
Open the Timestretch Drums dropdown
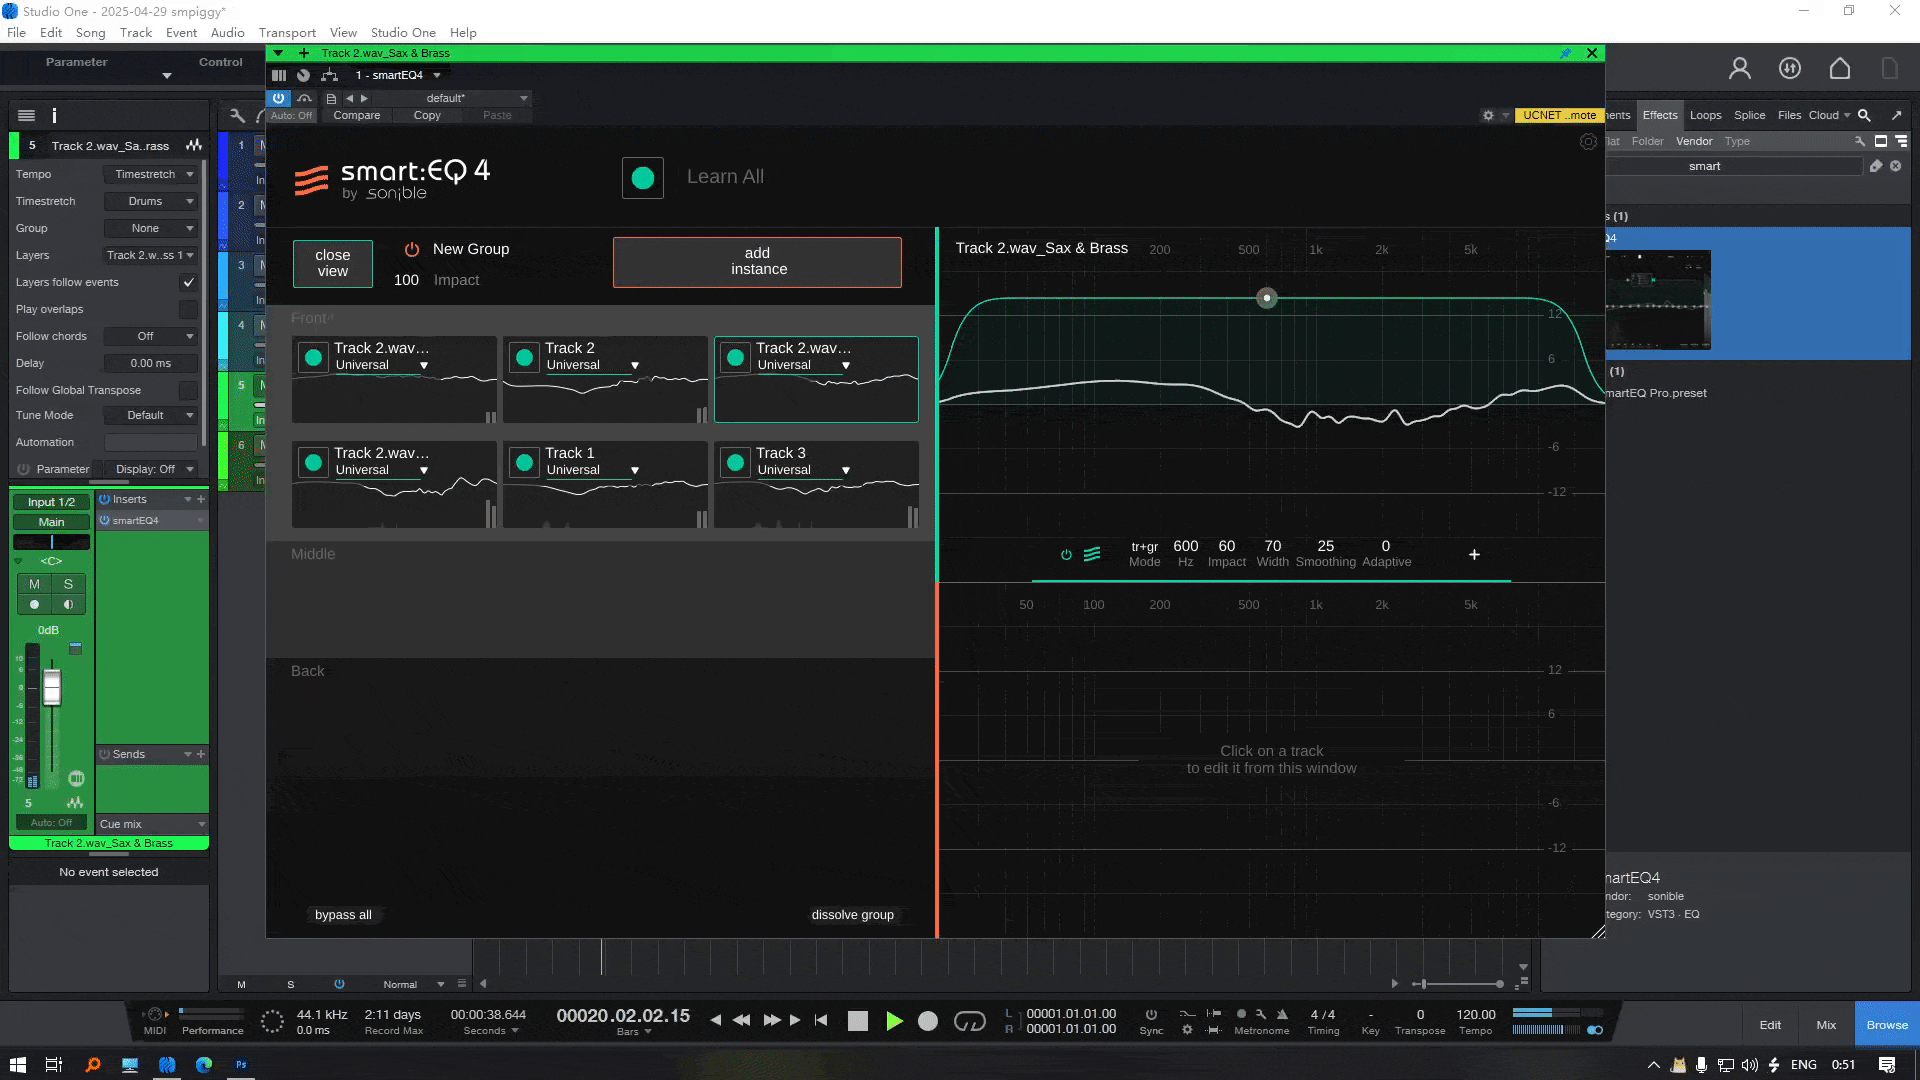pyautogui.click(x=152, y=201)
